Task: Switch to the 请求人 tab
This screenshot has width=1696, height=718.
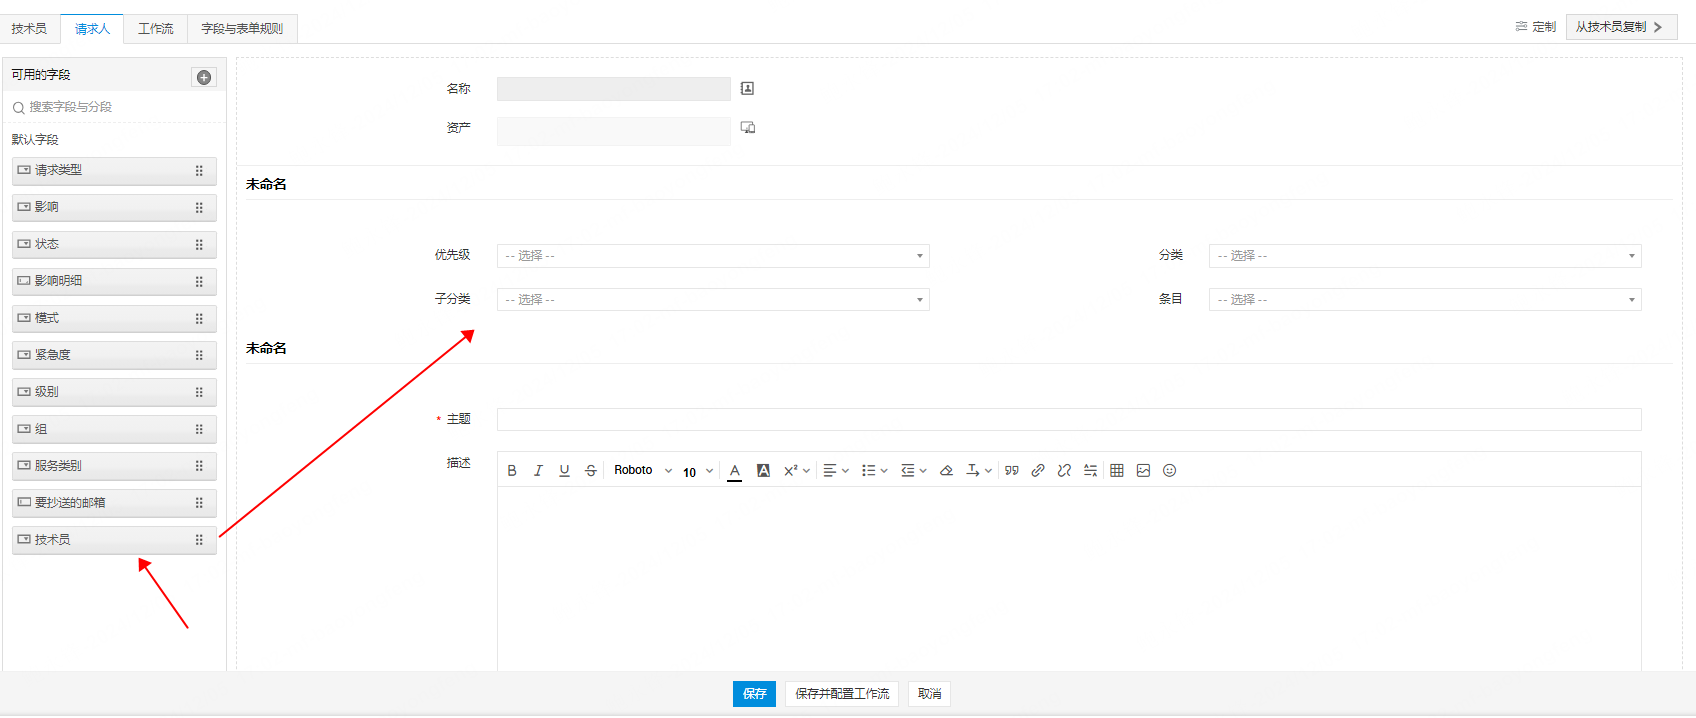Action: tap(92, 29)
